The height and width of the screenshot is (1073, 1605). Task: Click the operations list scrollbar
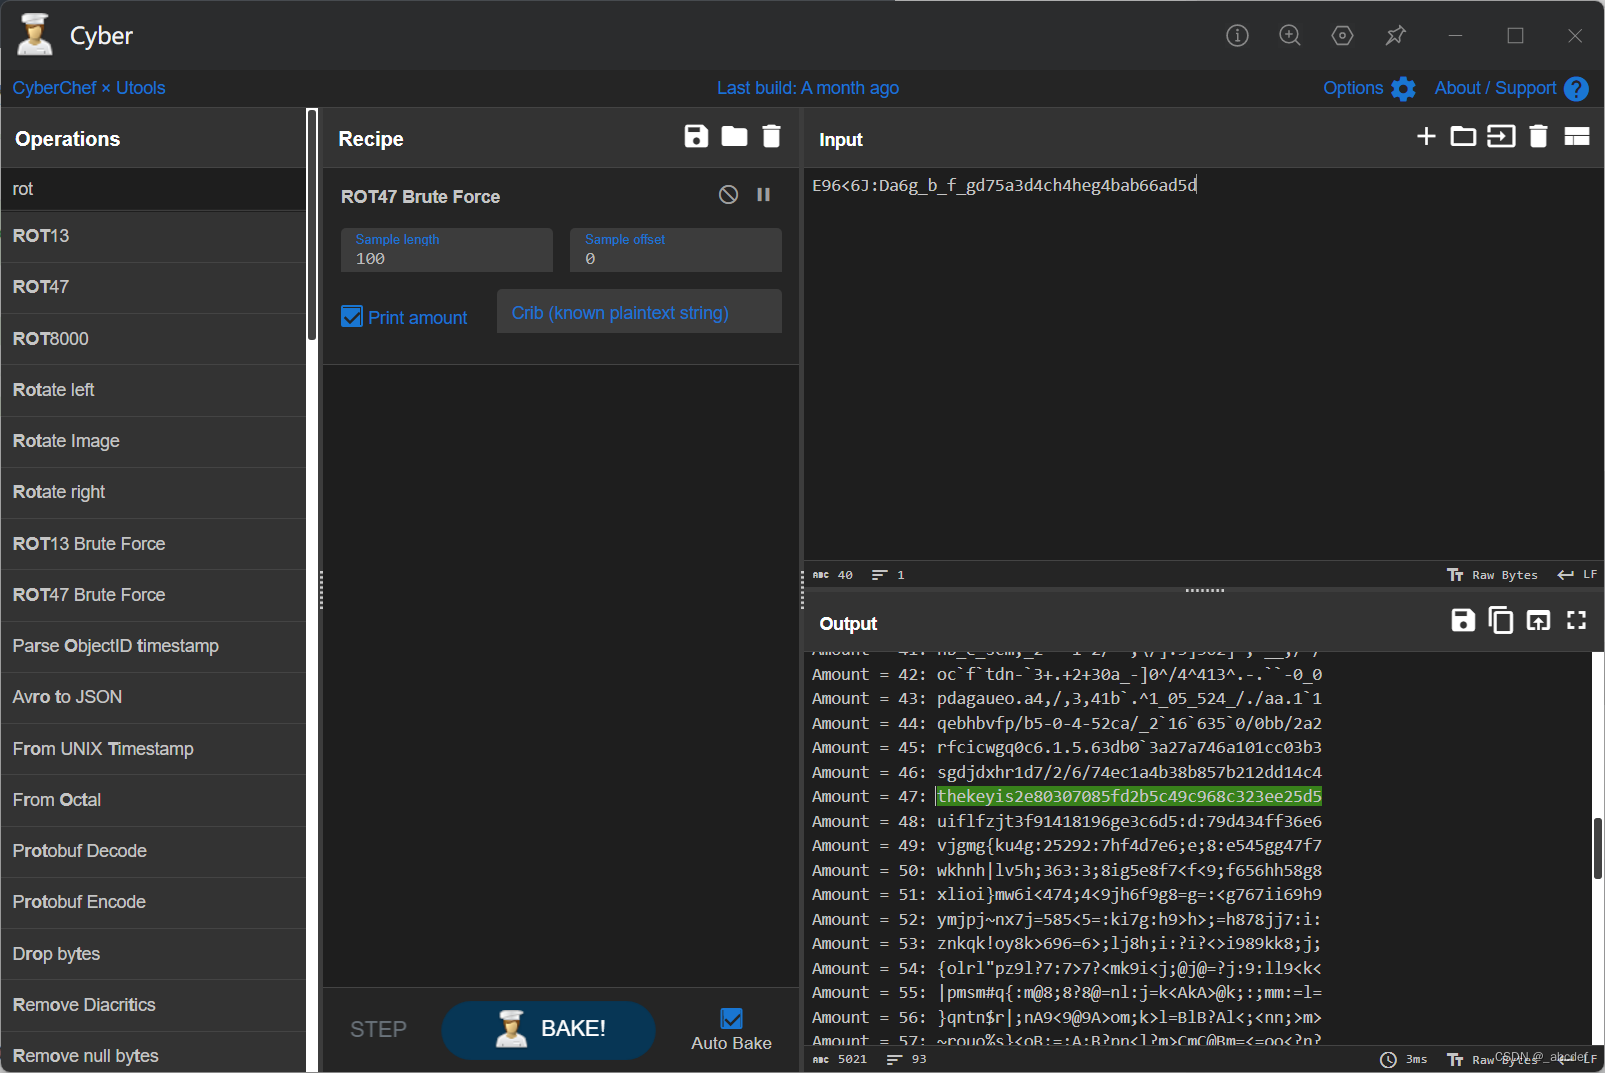tap(312, 225)
